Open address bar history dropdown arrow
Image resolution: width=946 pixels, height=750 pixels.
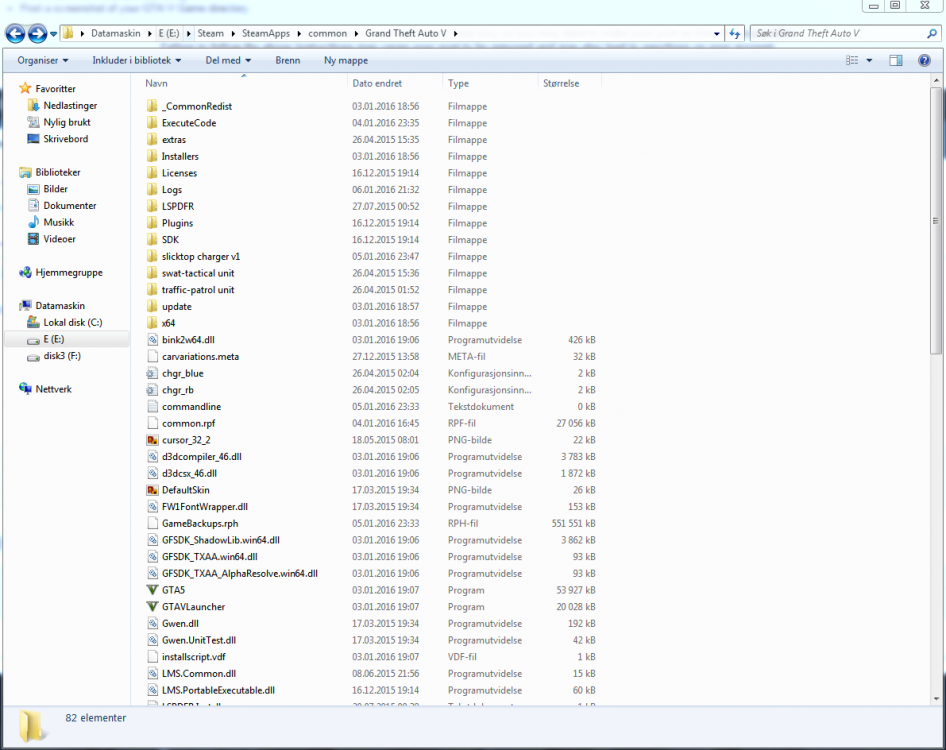click(x=717, y=34)
